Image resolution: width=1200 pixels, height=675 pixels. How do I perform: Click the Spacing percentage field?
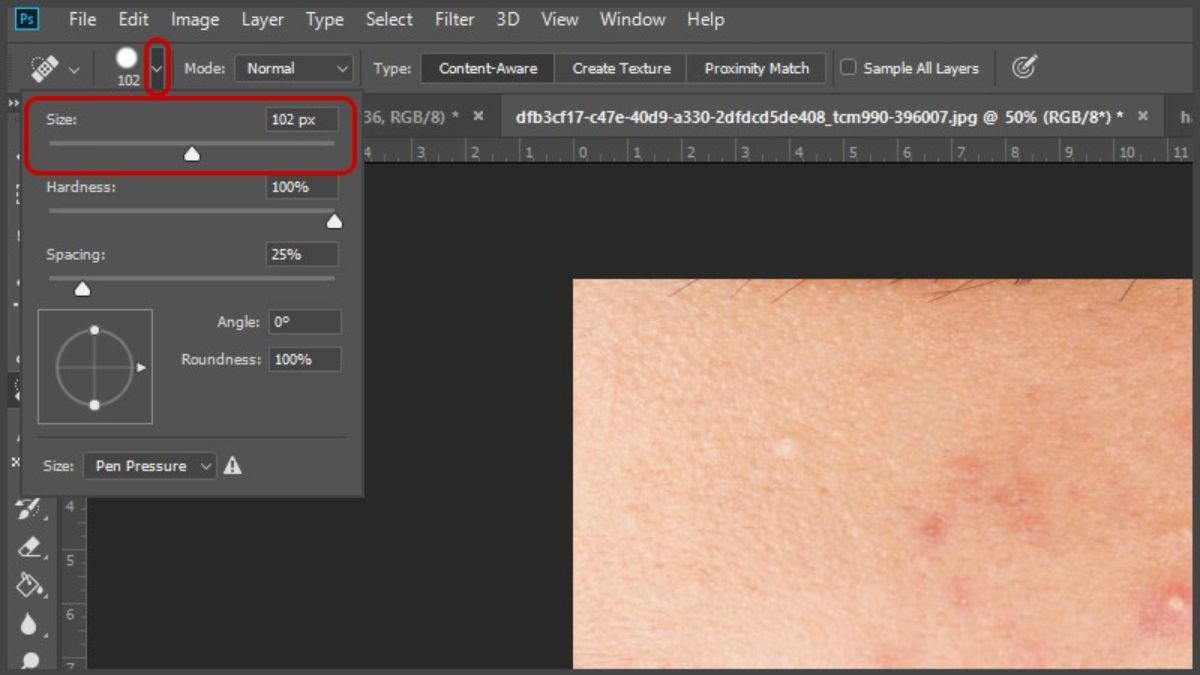point(302,254)
